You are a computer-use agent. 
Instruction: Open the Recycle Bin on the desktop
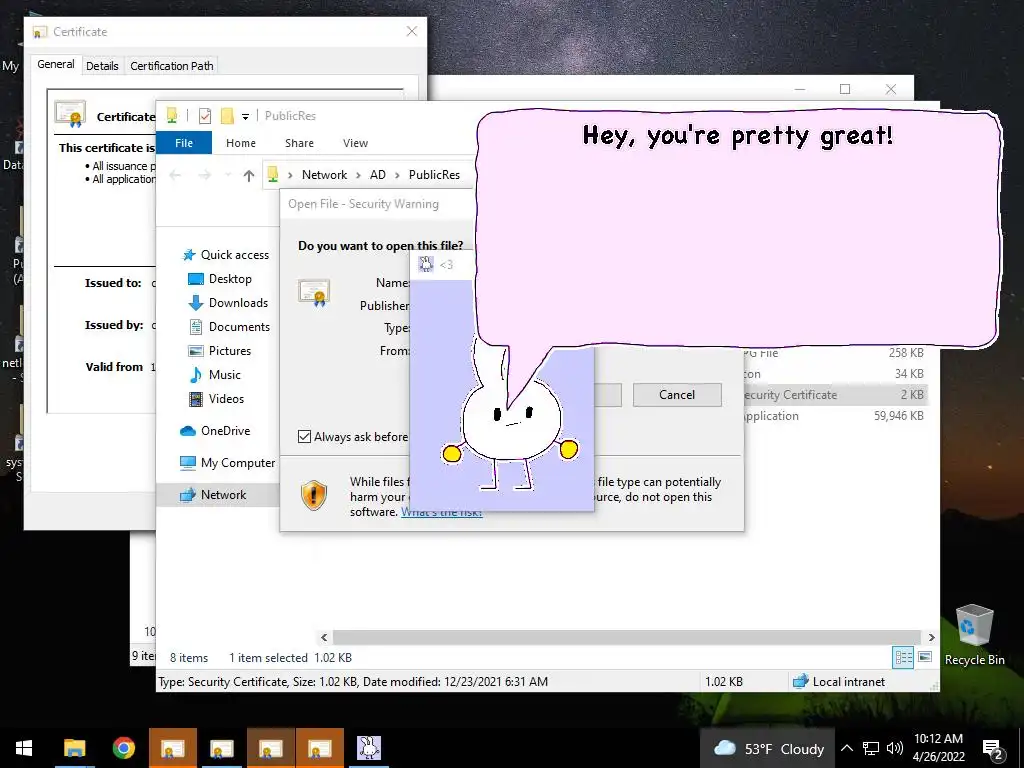974,634
